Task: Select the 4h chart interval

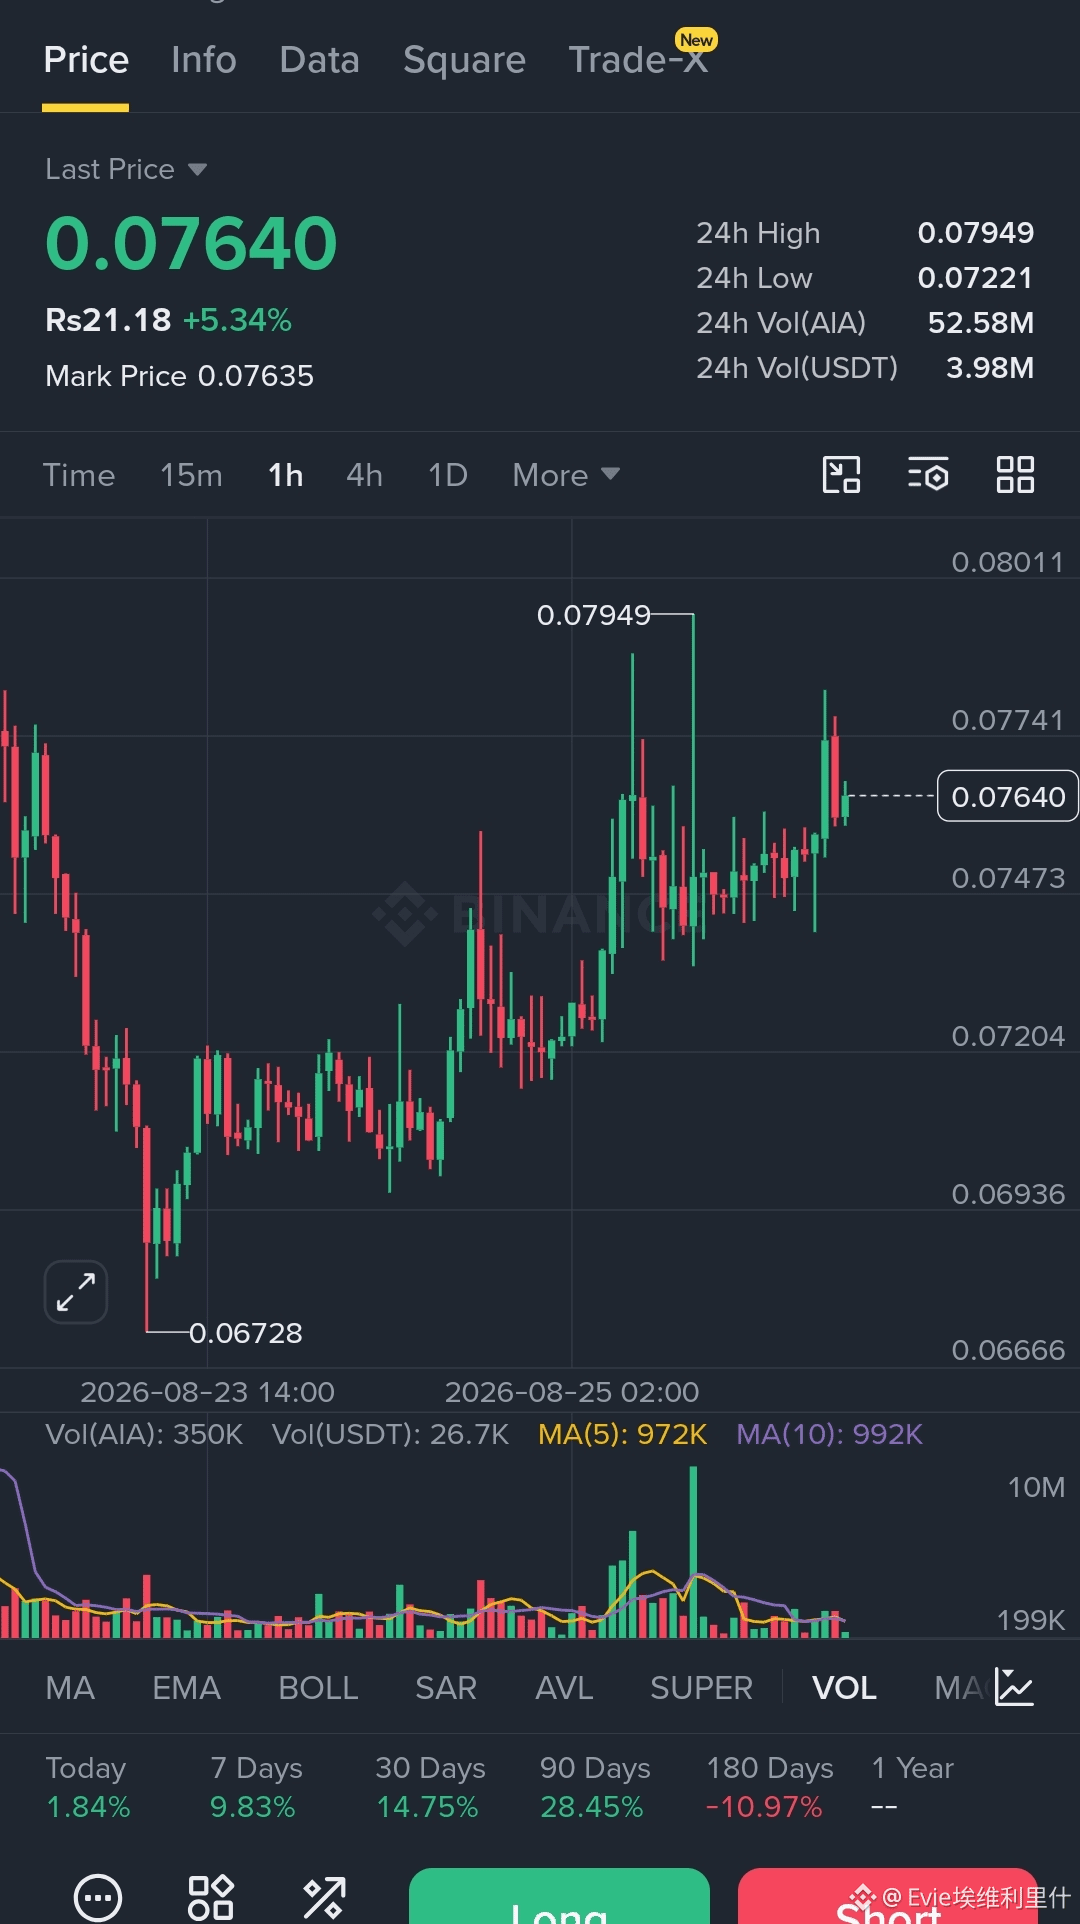Action: [x=365, y=475]
